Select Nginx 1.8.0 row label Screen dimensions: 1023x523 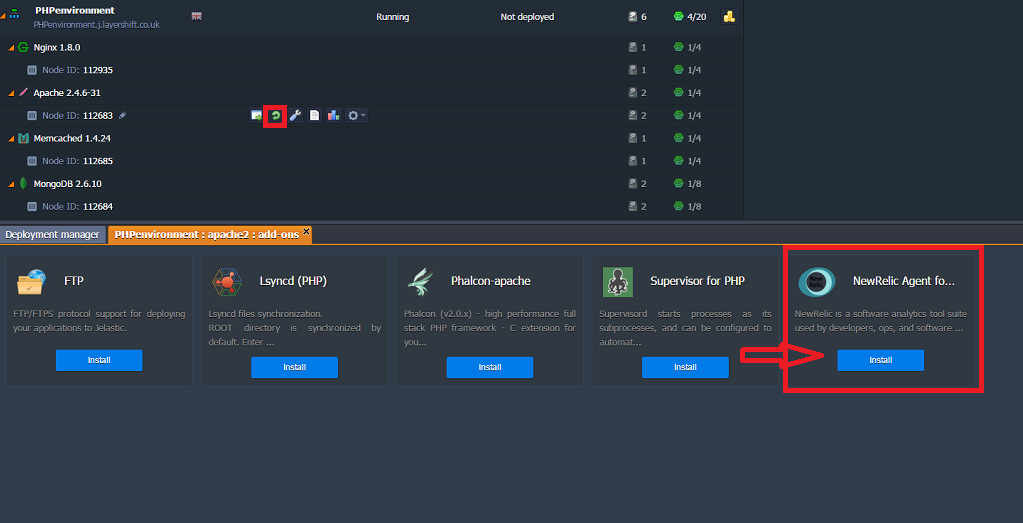tap(57, 47)
